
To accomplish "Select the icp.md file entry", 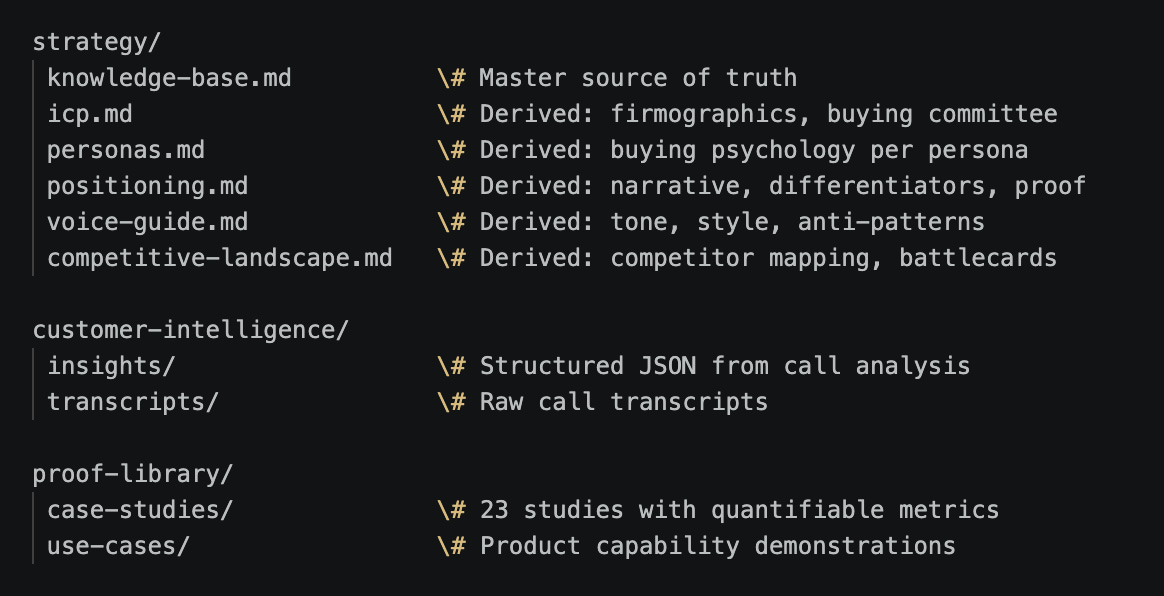I will click(x=90, y=114).
